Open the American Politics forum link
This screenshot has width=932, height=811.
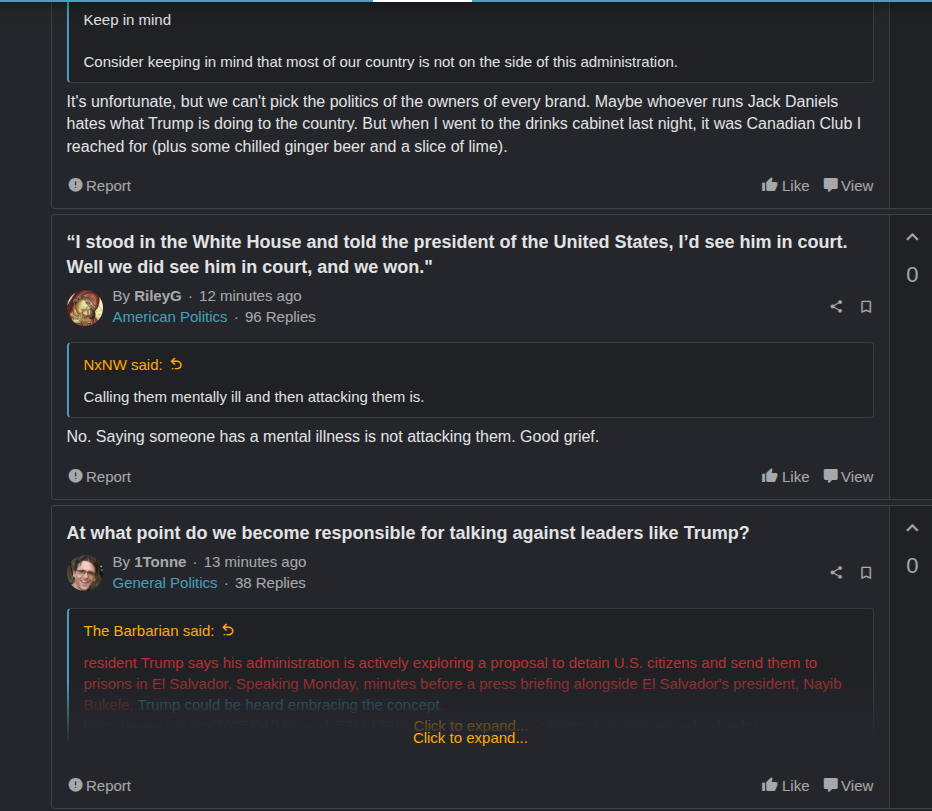170,317
